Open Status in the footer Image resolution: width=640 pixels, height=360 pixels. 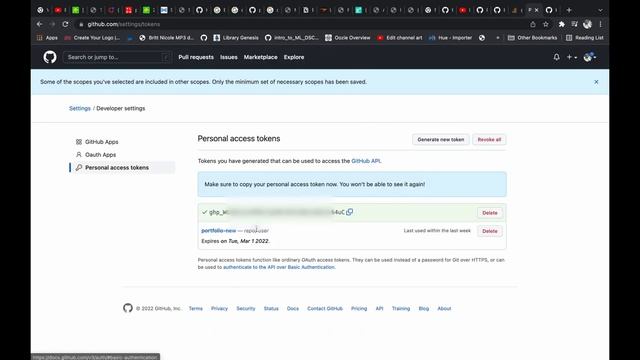click(x=271, y=309)
